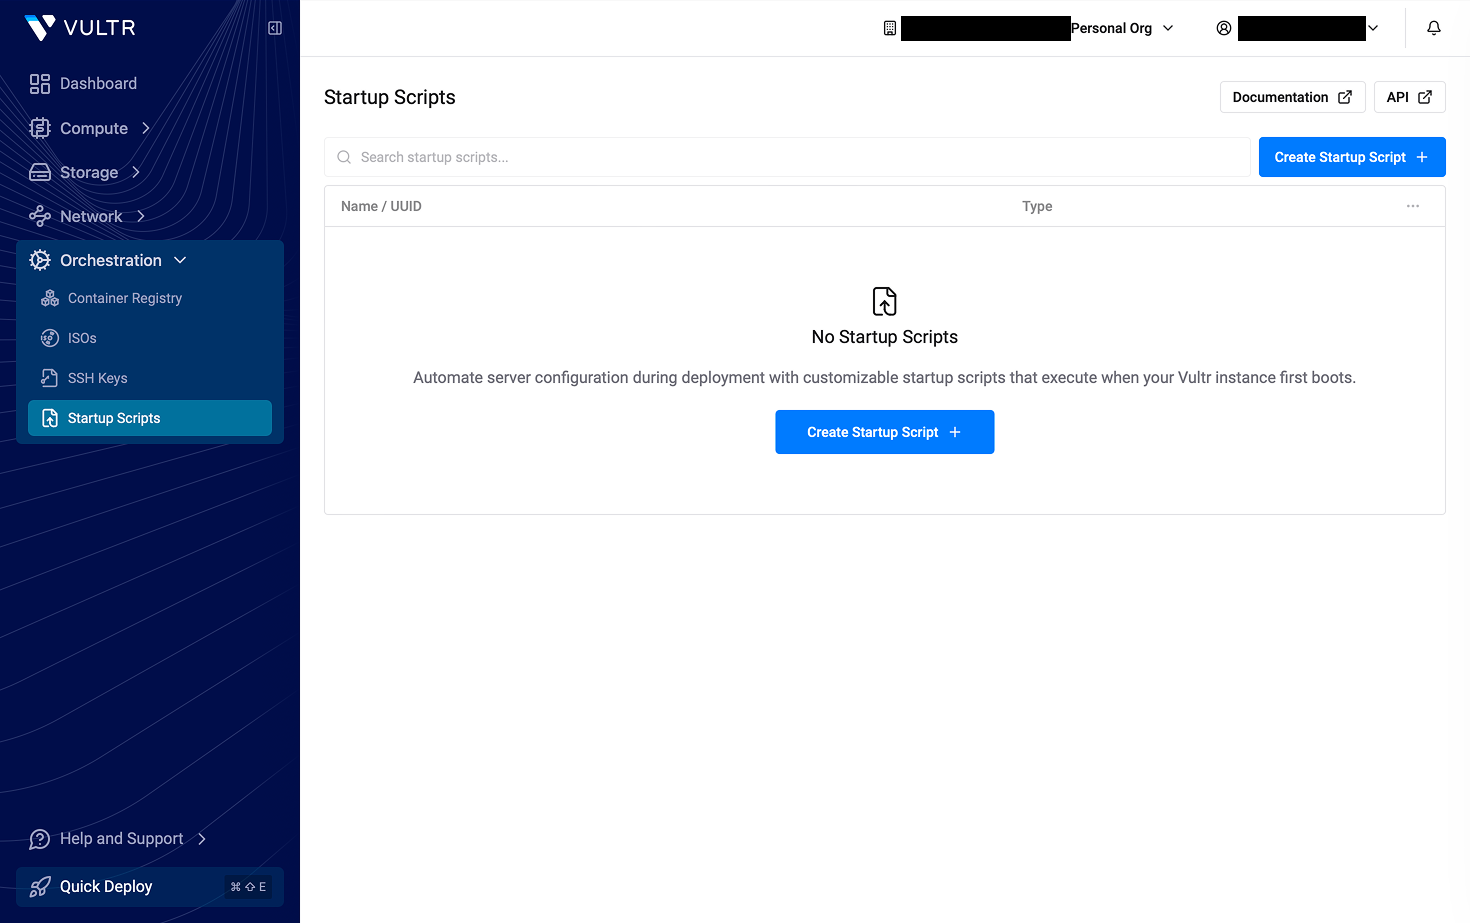The image size is (1470, 923).
Task: Click the ISOs disc icon
Action: tap(50, 338)
